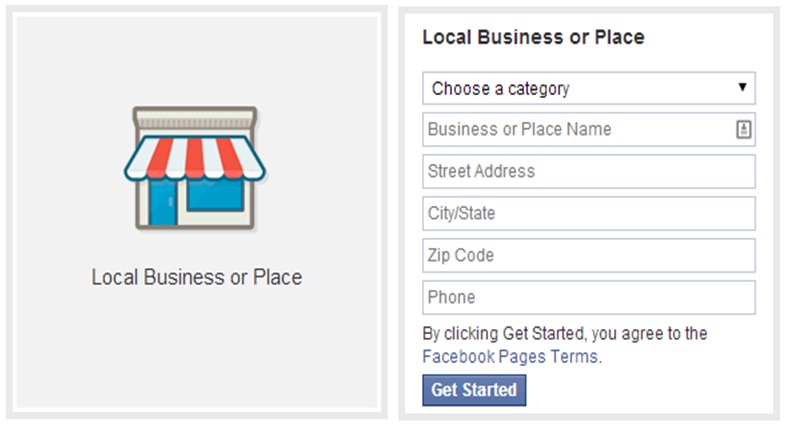Focus the Phone input field
Viewport: 786px width, 427px height.
click(588, 298)
